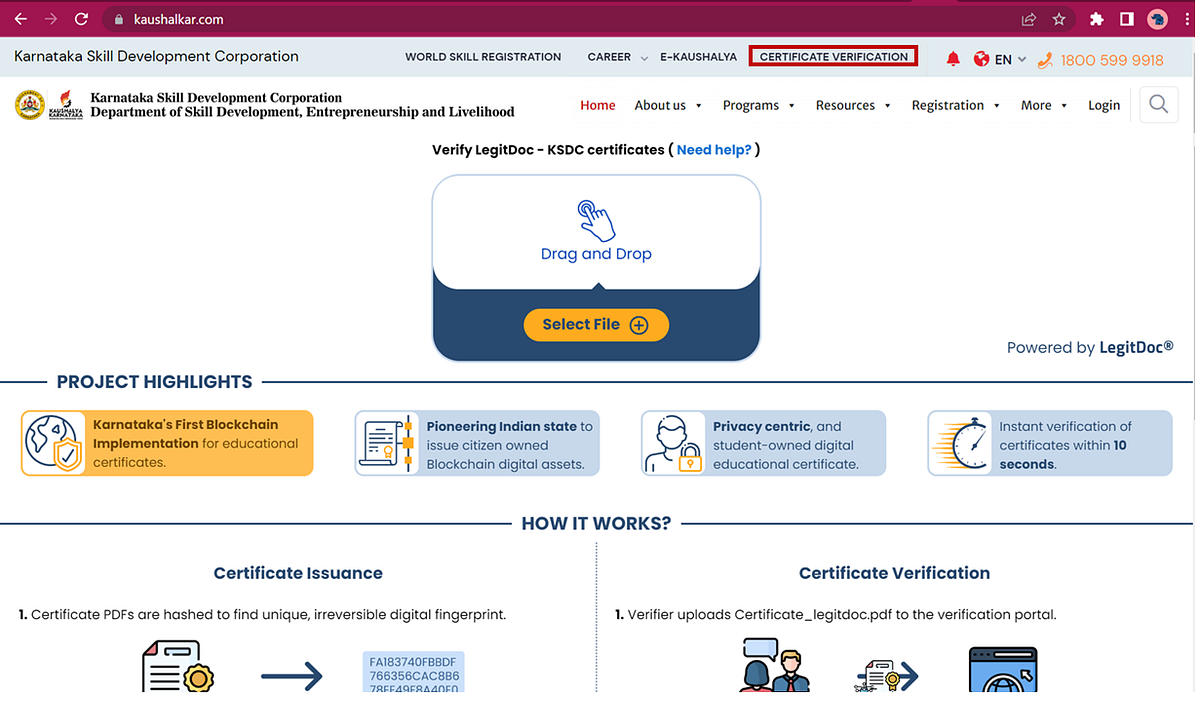This screenshot has width=1200, height=702.
Task: Select the Home menu item
Action: 597,104
